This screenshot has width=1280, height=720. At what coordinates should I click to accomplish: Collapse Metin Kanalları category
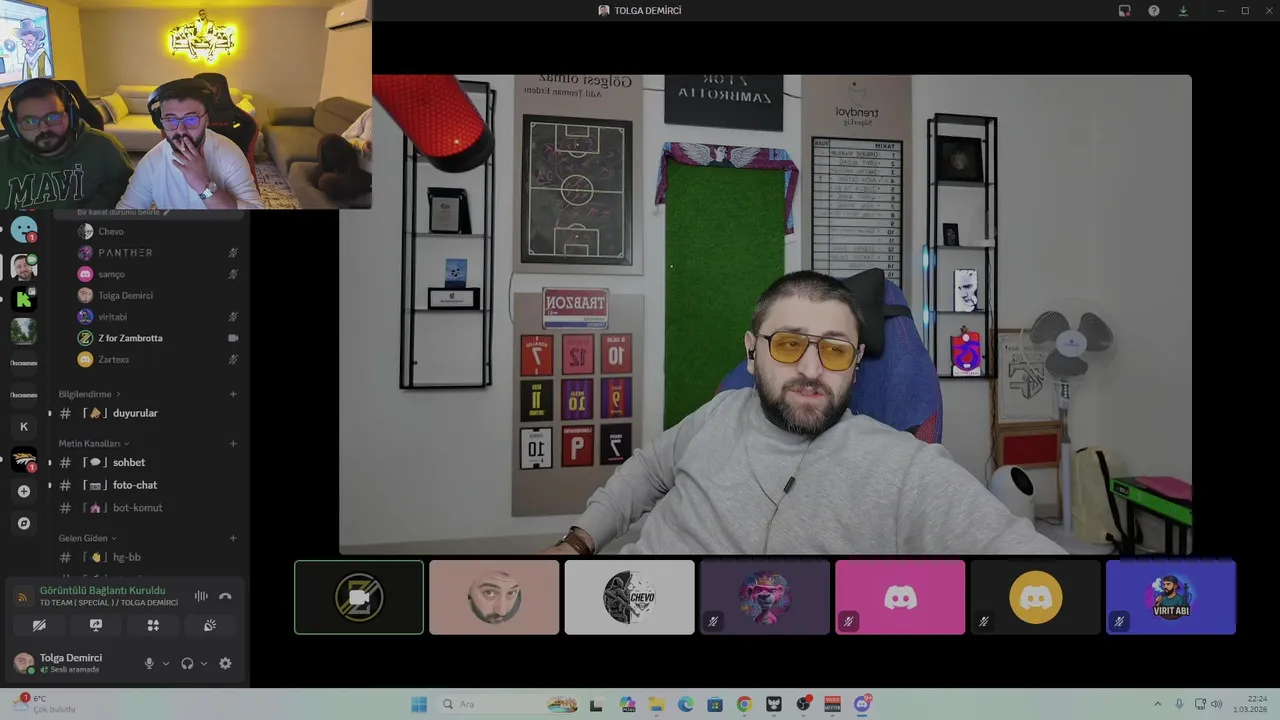tap(94, 443)
